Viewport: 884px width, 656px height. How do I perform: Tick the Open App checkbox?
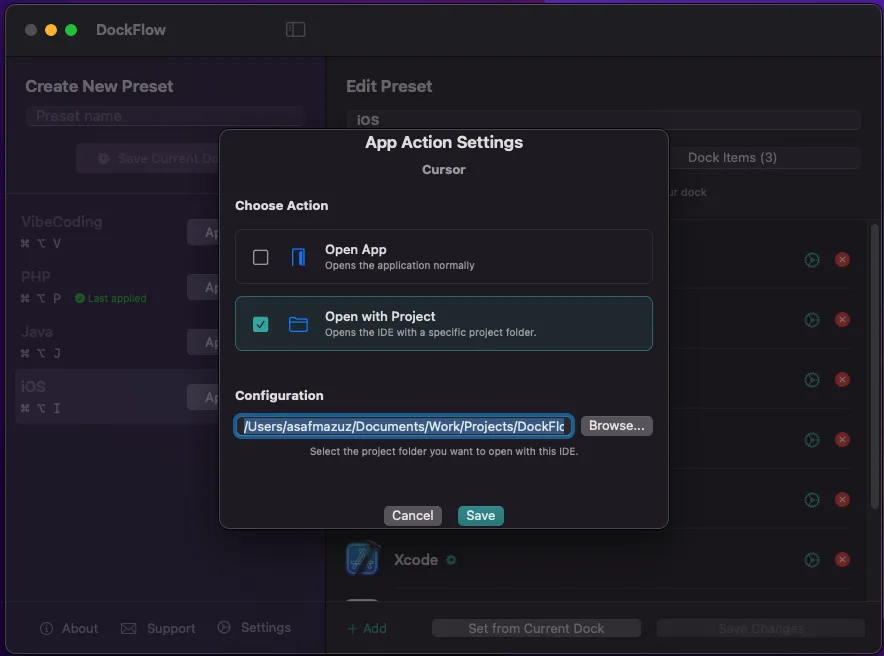[x=260, y=258]
